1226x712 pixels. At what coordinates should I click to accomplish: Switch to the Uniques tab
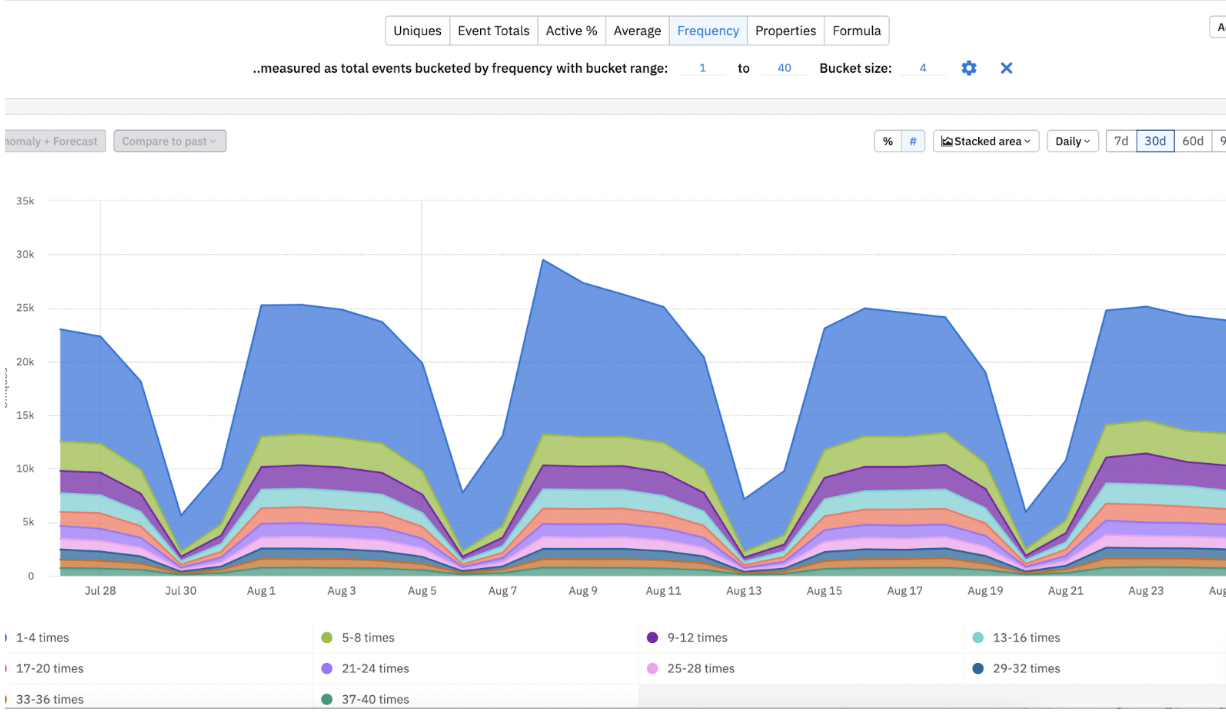[x=417, y=31]
